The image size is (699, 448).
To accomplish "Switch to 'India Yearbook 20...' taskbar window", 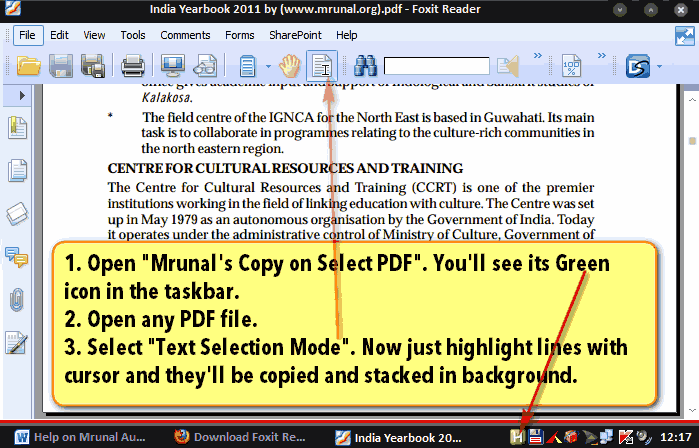I will pos(398,437).
